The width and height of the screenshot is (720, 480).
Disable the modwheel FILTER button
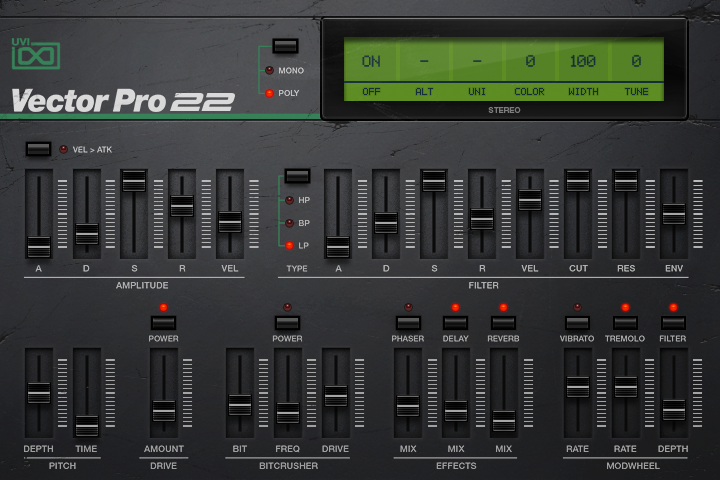673,323
